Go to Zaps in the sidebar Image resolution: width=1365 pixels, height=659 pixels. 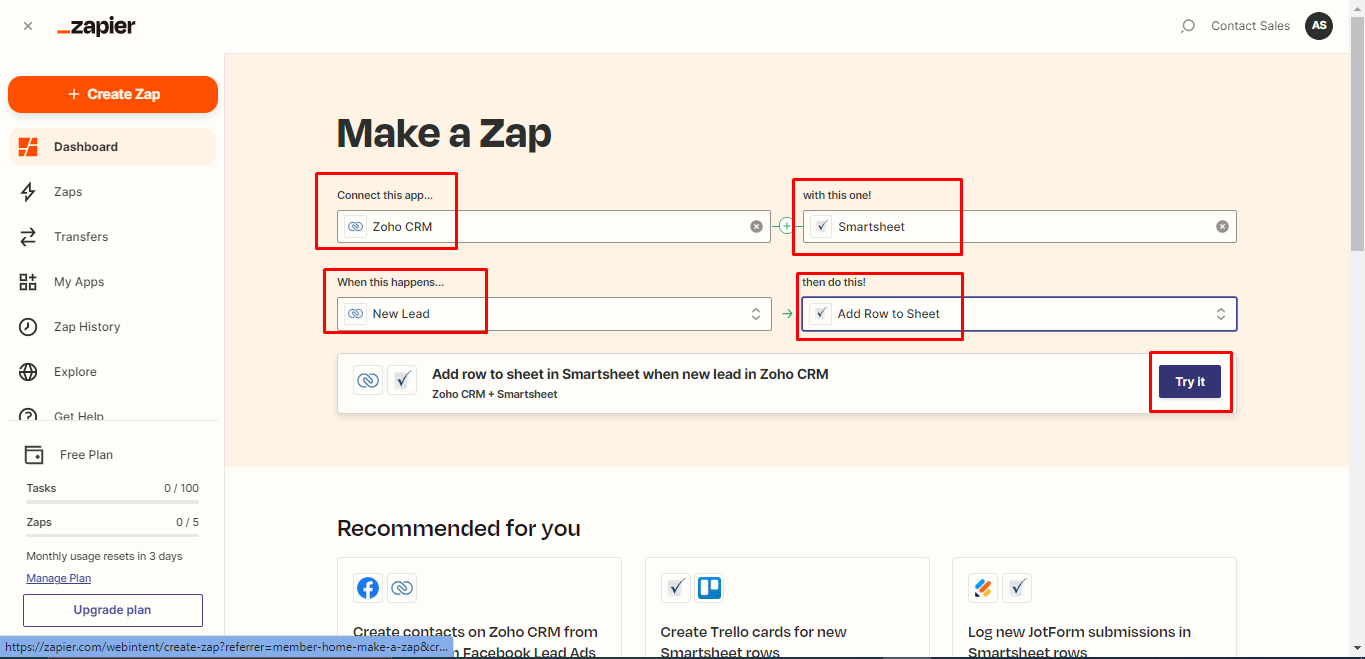pos(112,192)
